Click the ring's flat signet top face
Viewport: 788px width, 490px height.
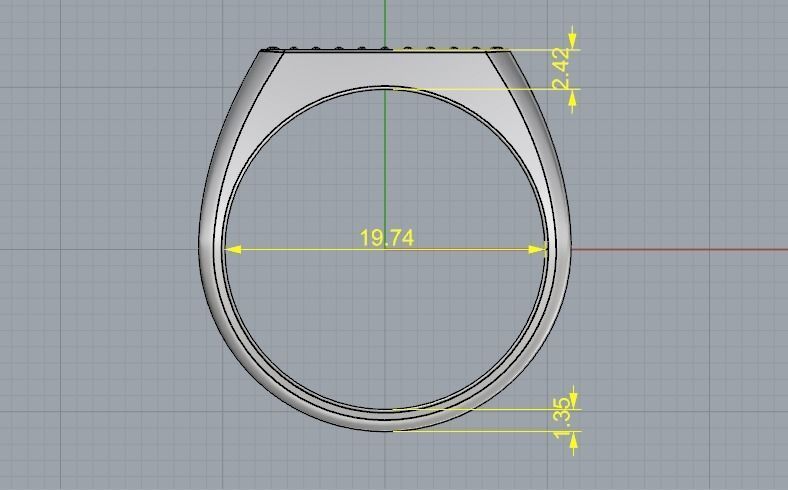(385, 49)
